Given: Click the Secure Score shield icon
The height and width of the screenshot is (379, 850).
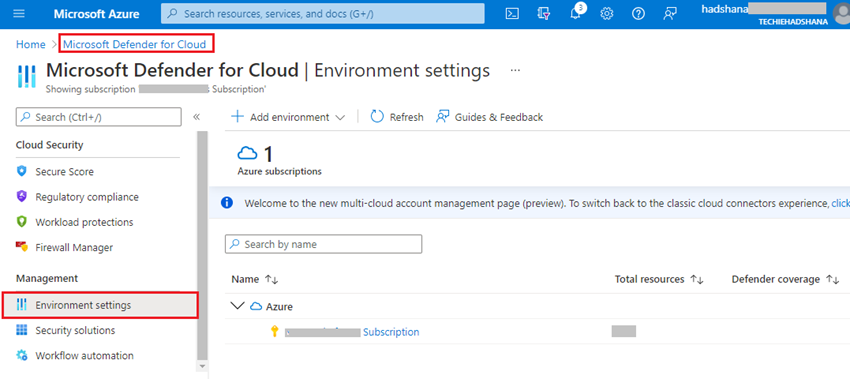Looking at the screenshot, I should click(x=22, y=171).
